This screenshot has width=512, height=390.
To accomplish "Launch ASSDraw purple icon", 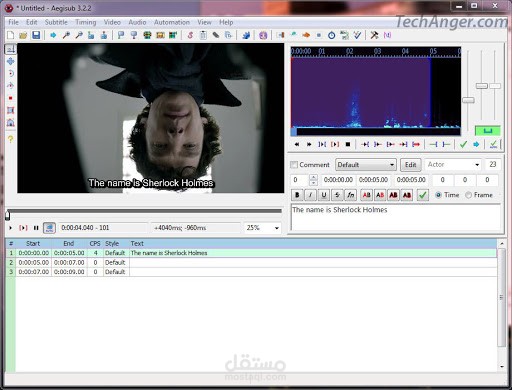I will click(263, 35).
